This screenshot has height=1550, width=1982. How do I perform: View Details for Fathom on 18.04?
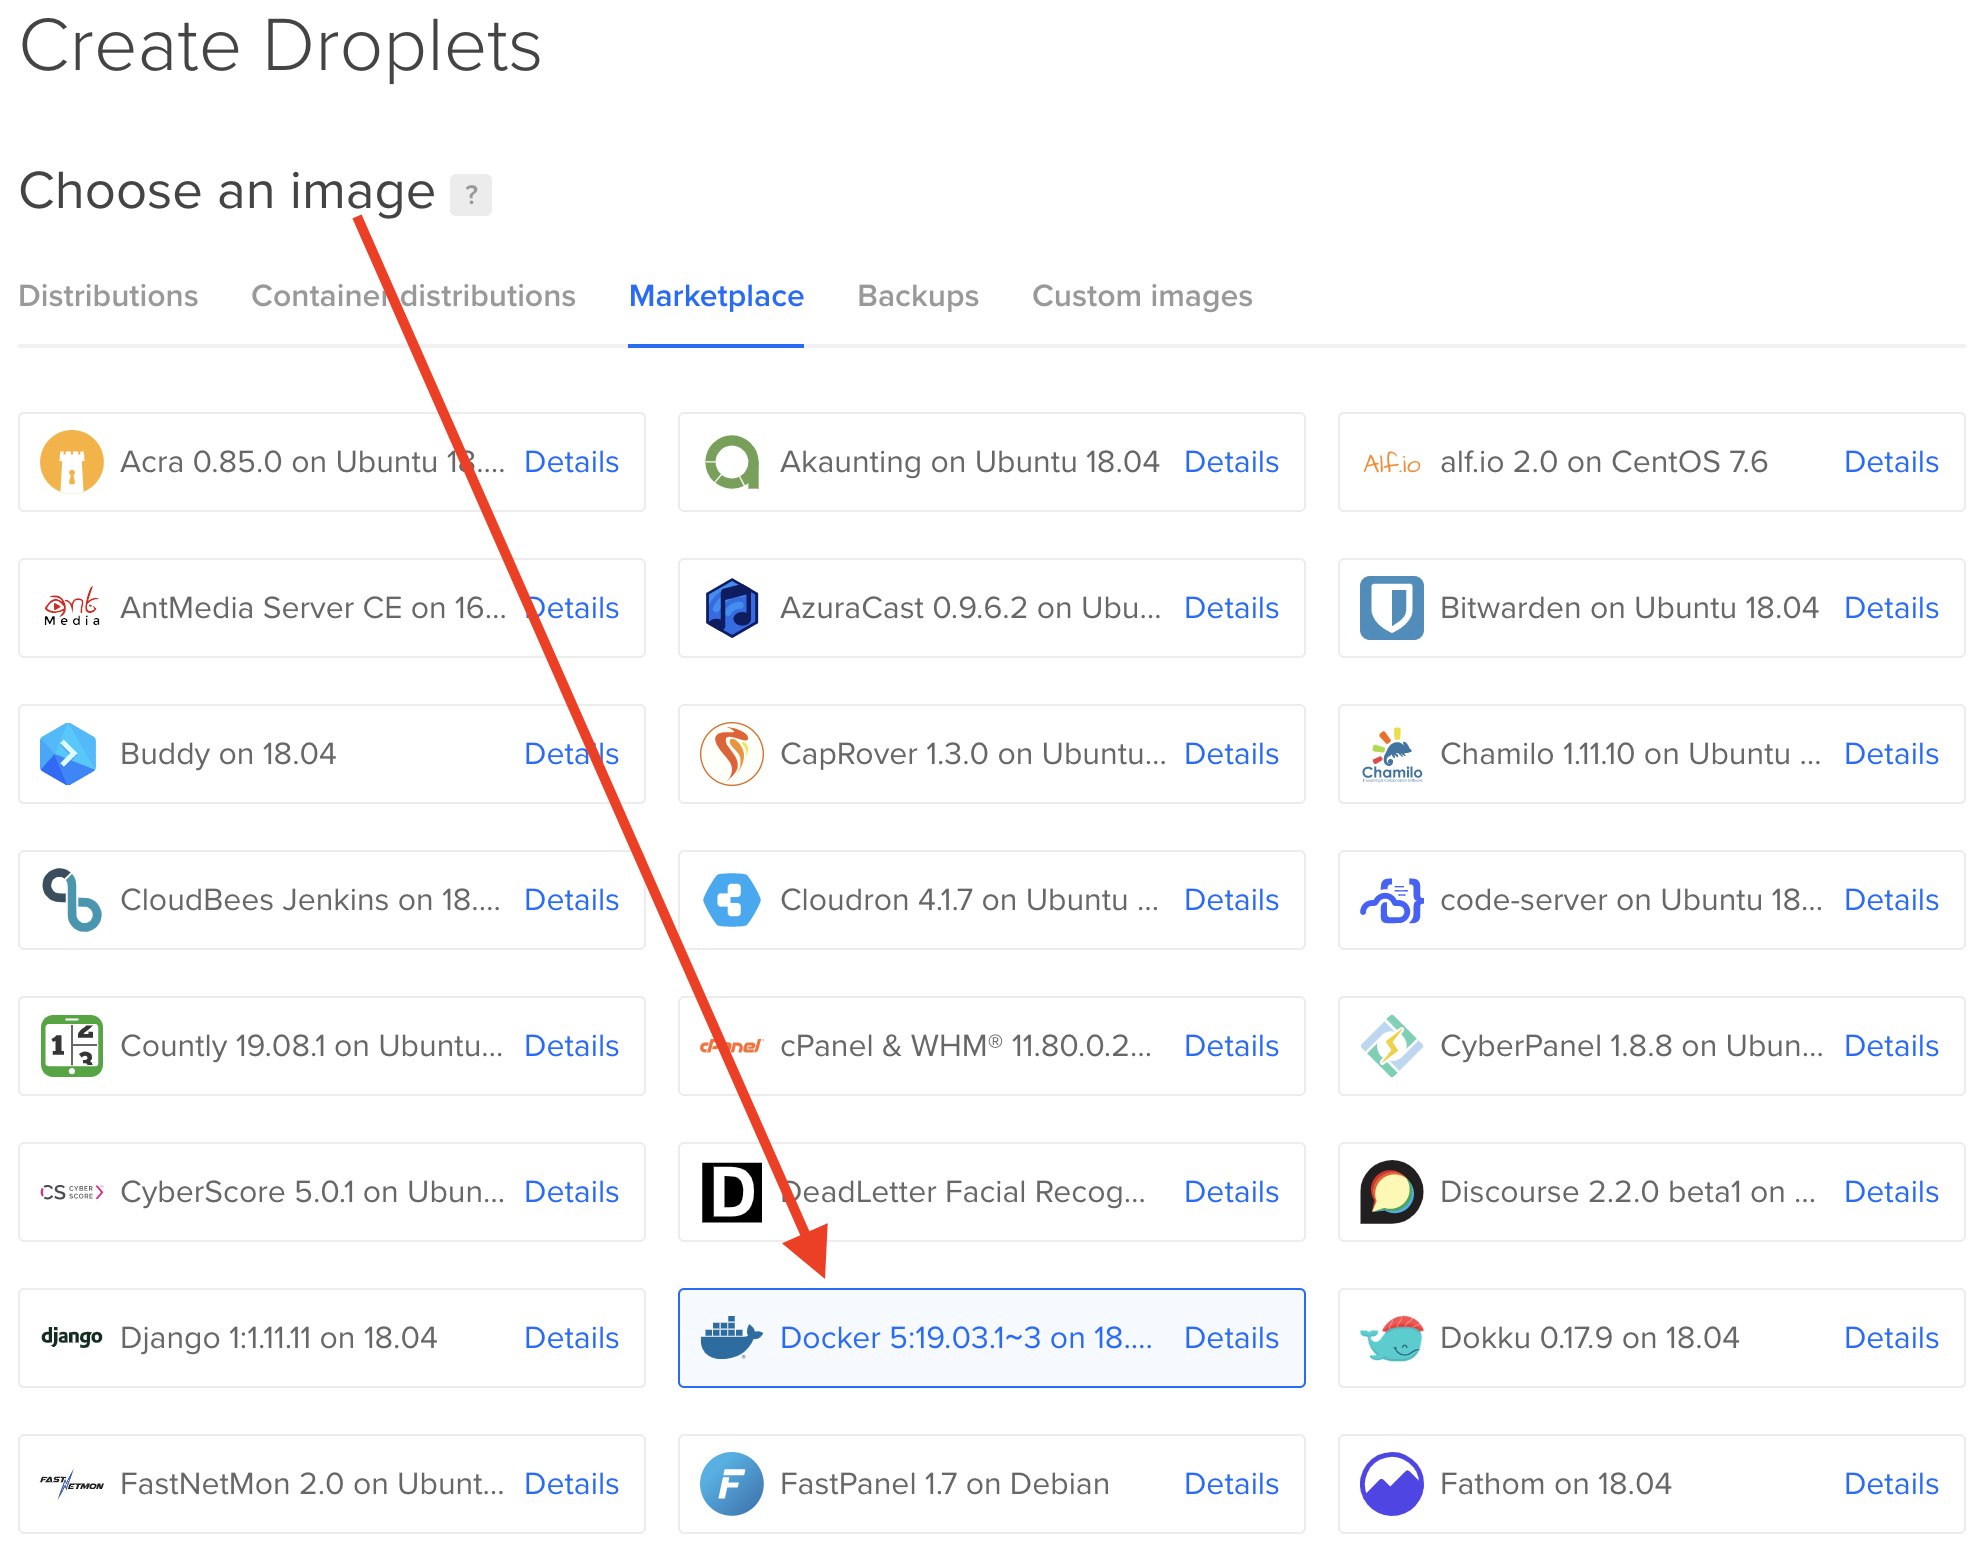click(1891, 1484)
